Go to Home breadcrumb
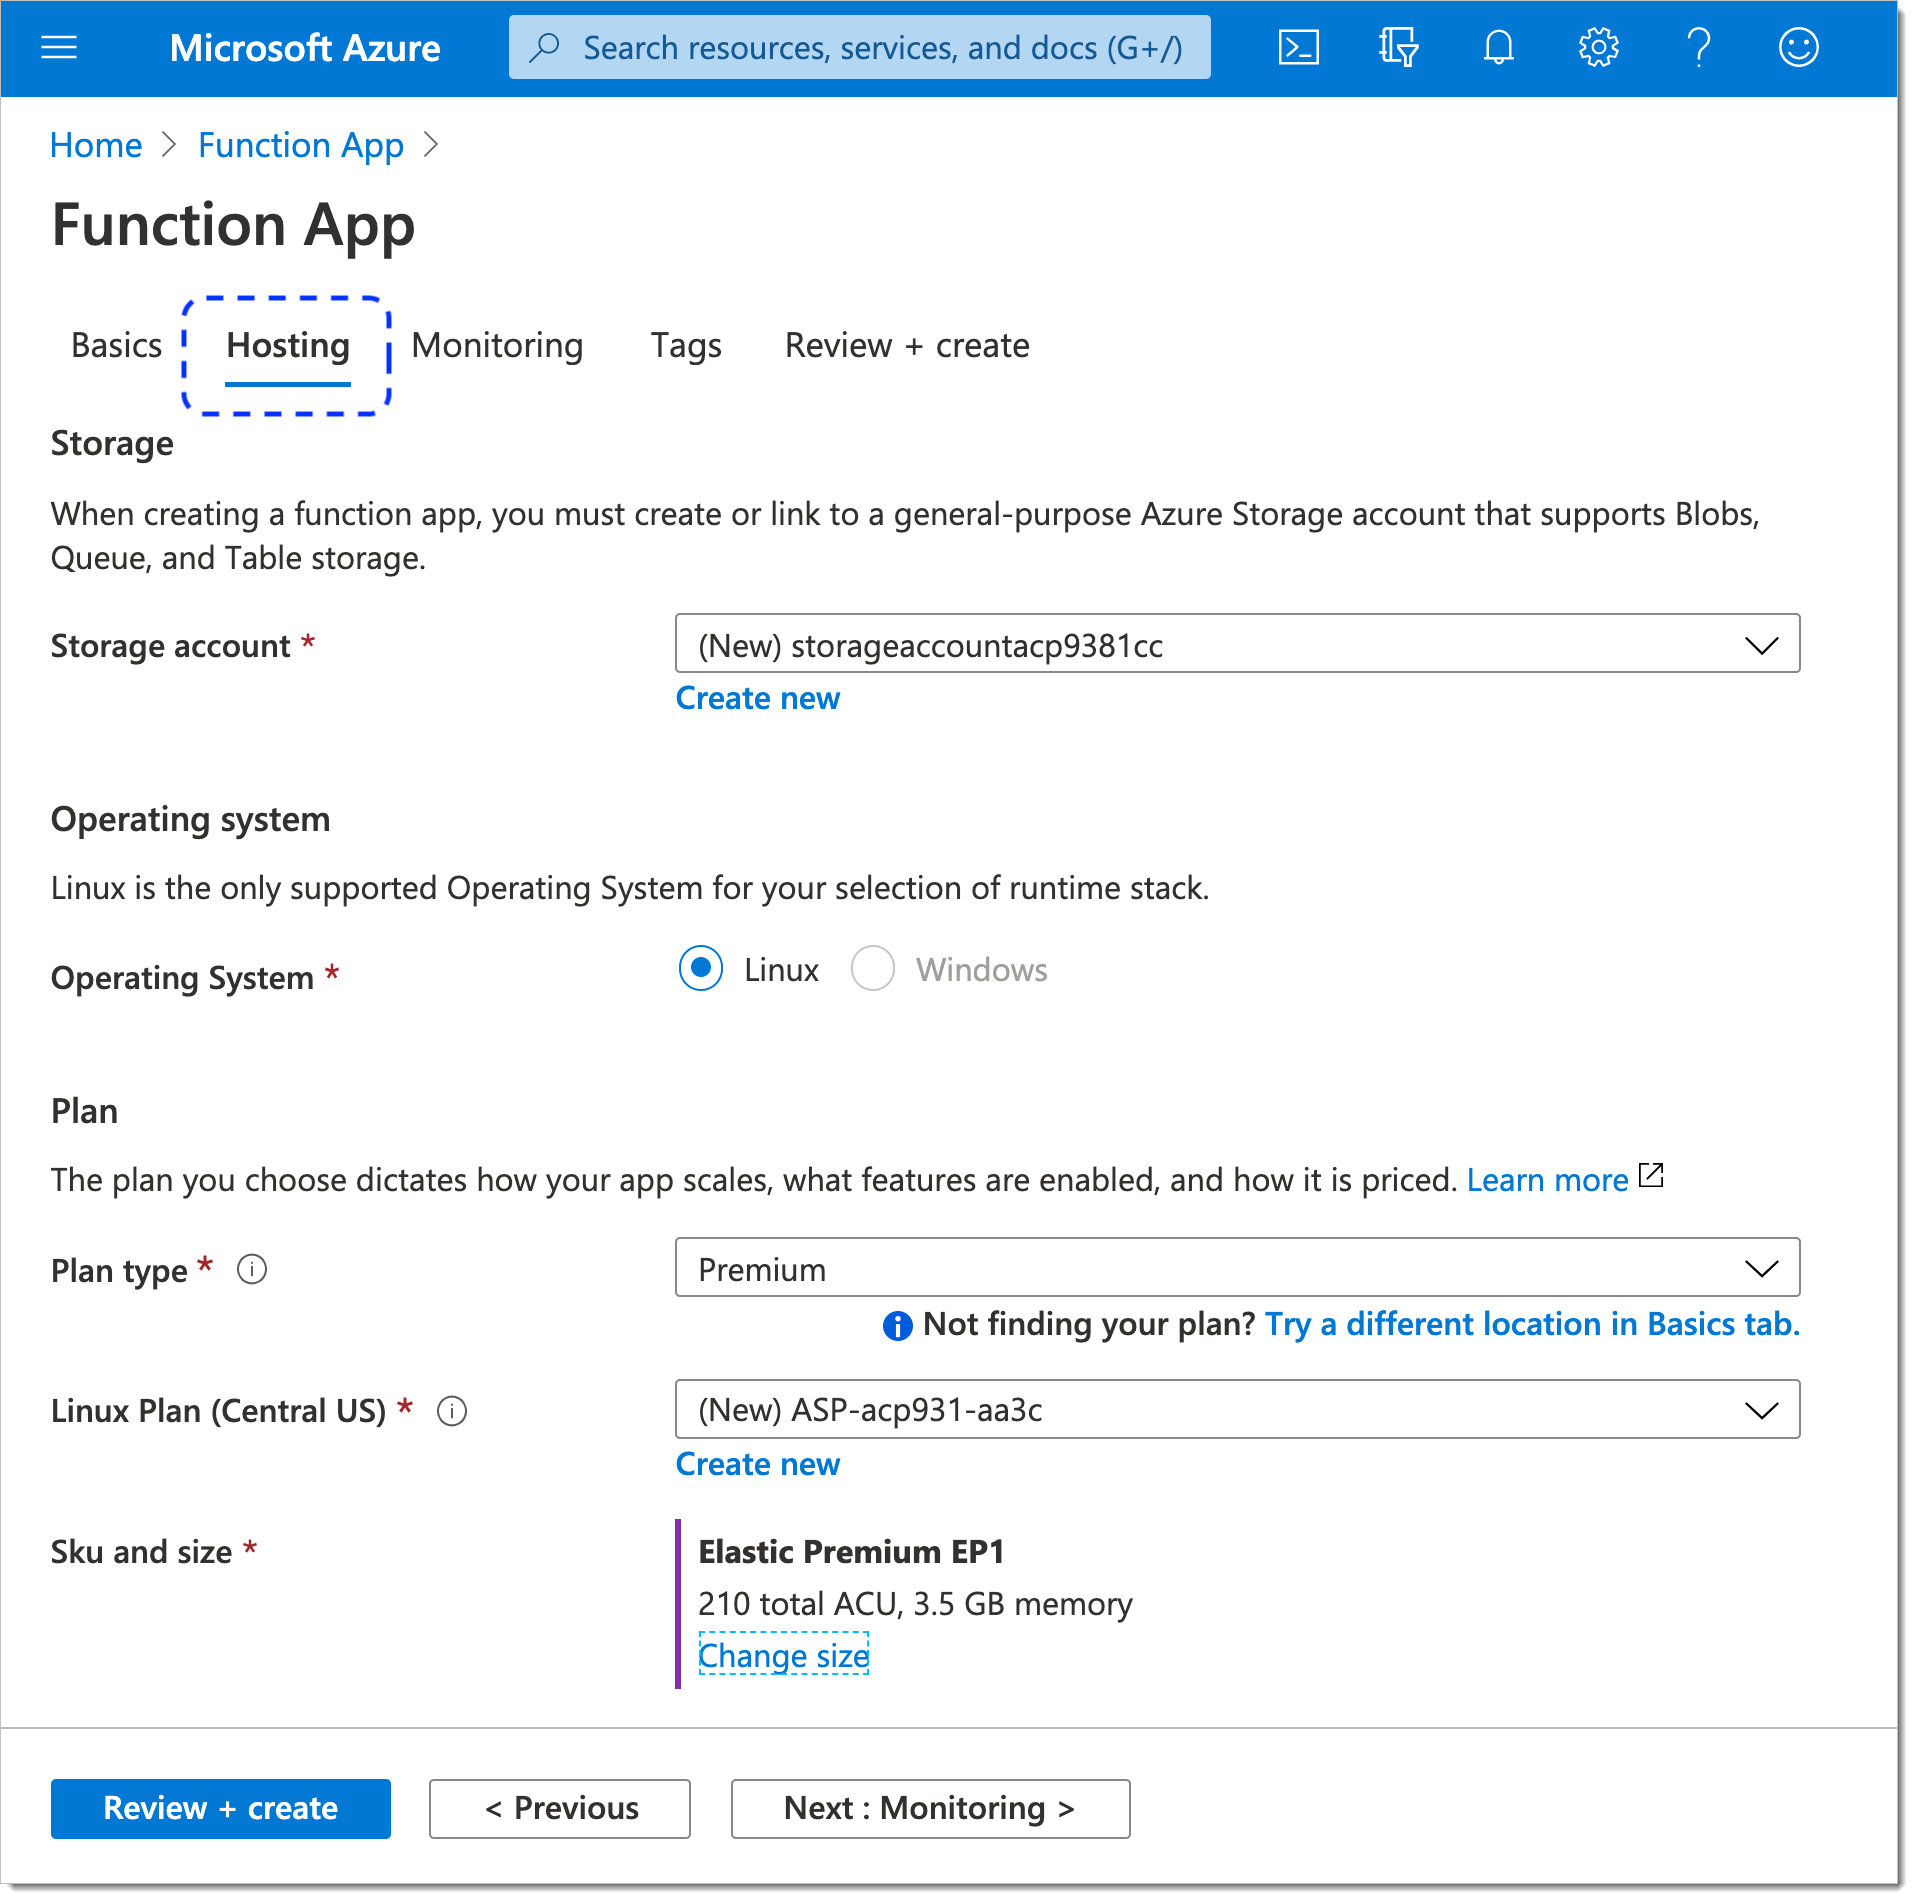 tap(96, 146)
